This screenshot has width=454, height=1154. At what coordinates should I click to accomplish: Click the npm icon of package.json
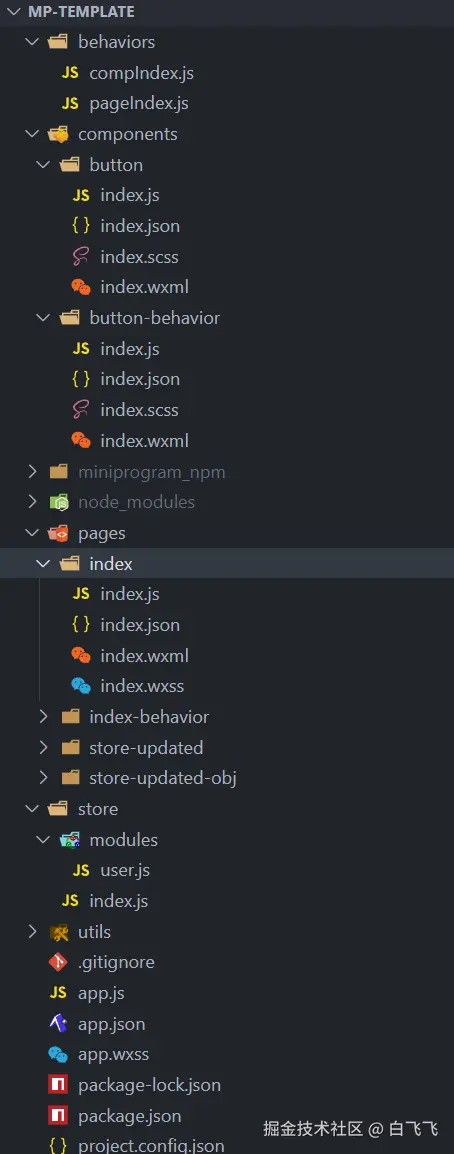tap(58, 1116)
